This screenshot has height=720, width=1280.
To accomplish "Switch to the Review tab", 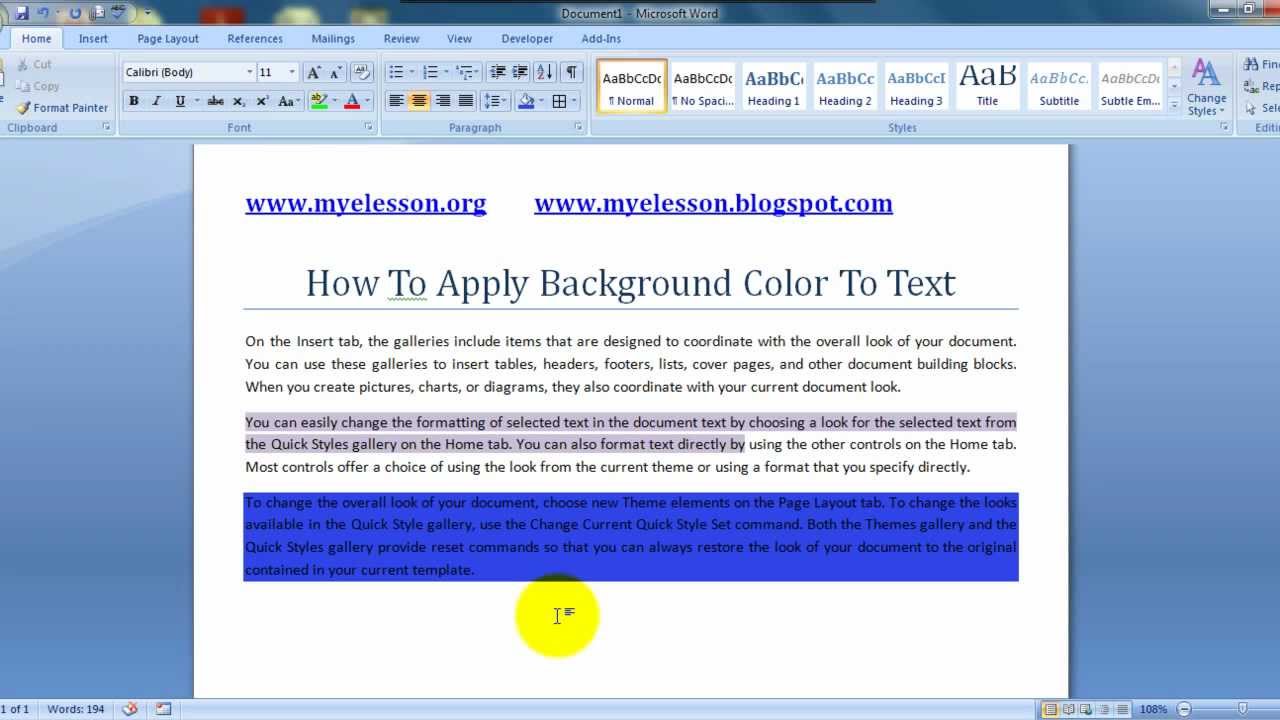I will coord(401,38).
